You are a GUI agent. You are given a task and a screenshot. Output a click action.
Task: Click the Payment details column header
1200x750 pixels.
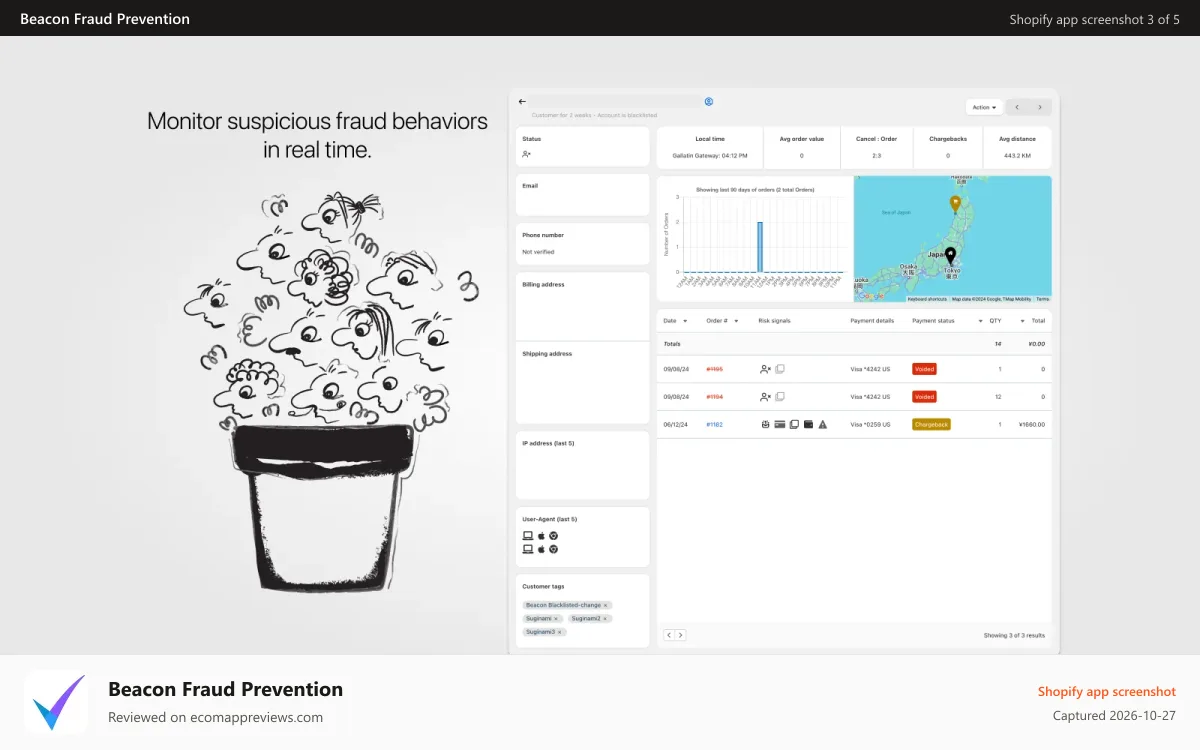point(872,321)
